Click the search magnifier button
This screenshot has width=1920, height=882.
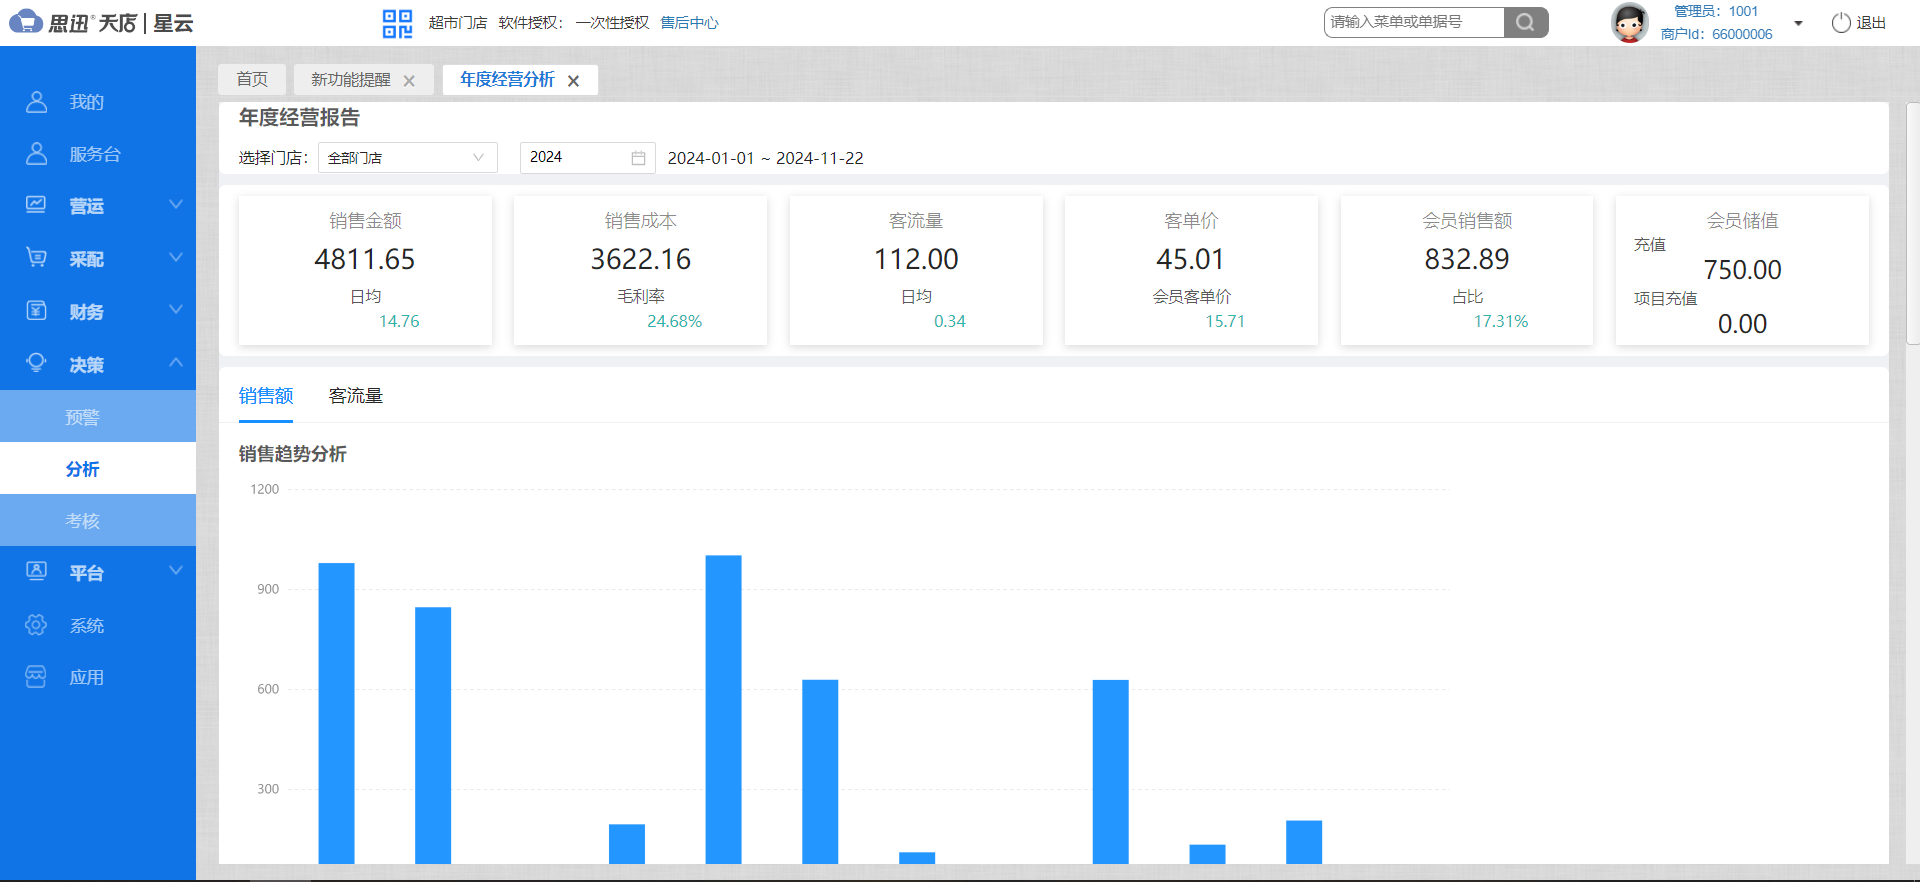pos(1525,22)
